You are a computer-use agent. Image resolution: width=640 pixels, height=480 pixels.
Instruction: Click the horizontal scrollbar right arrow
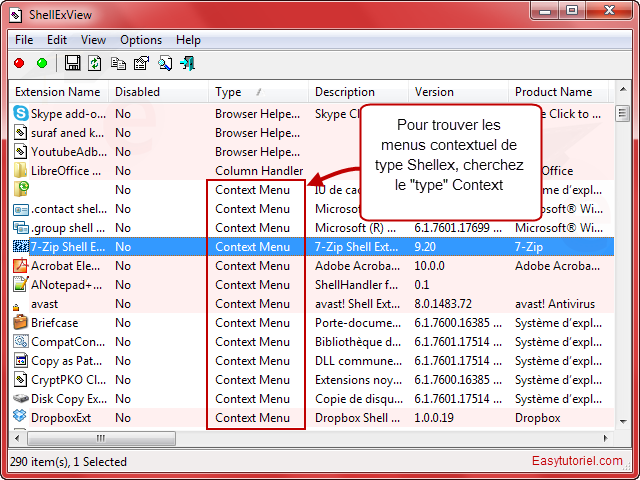pos(606,438)
